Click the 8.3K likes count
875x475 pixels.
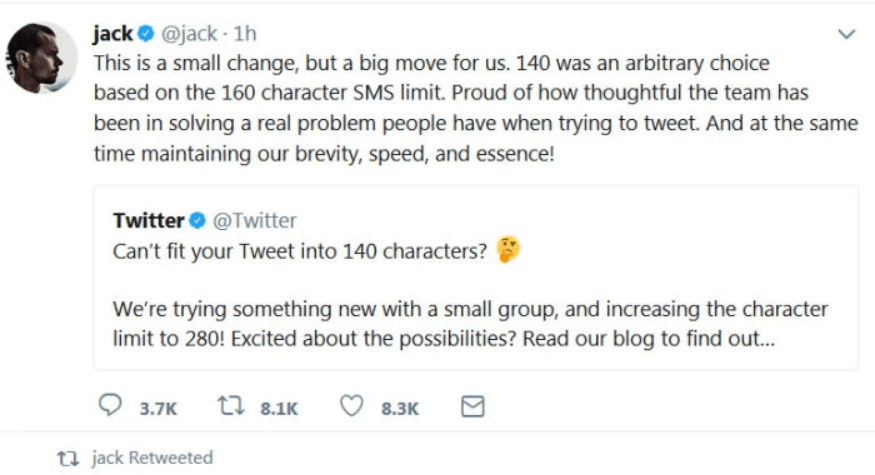click(400, 409)
